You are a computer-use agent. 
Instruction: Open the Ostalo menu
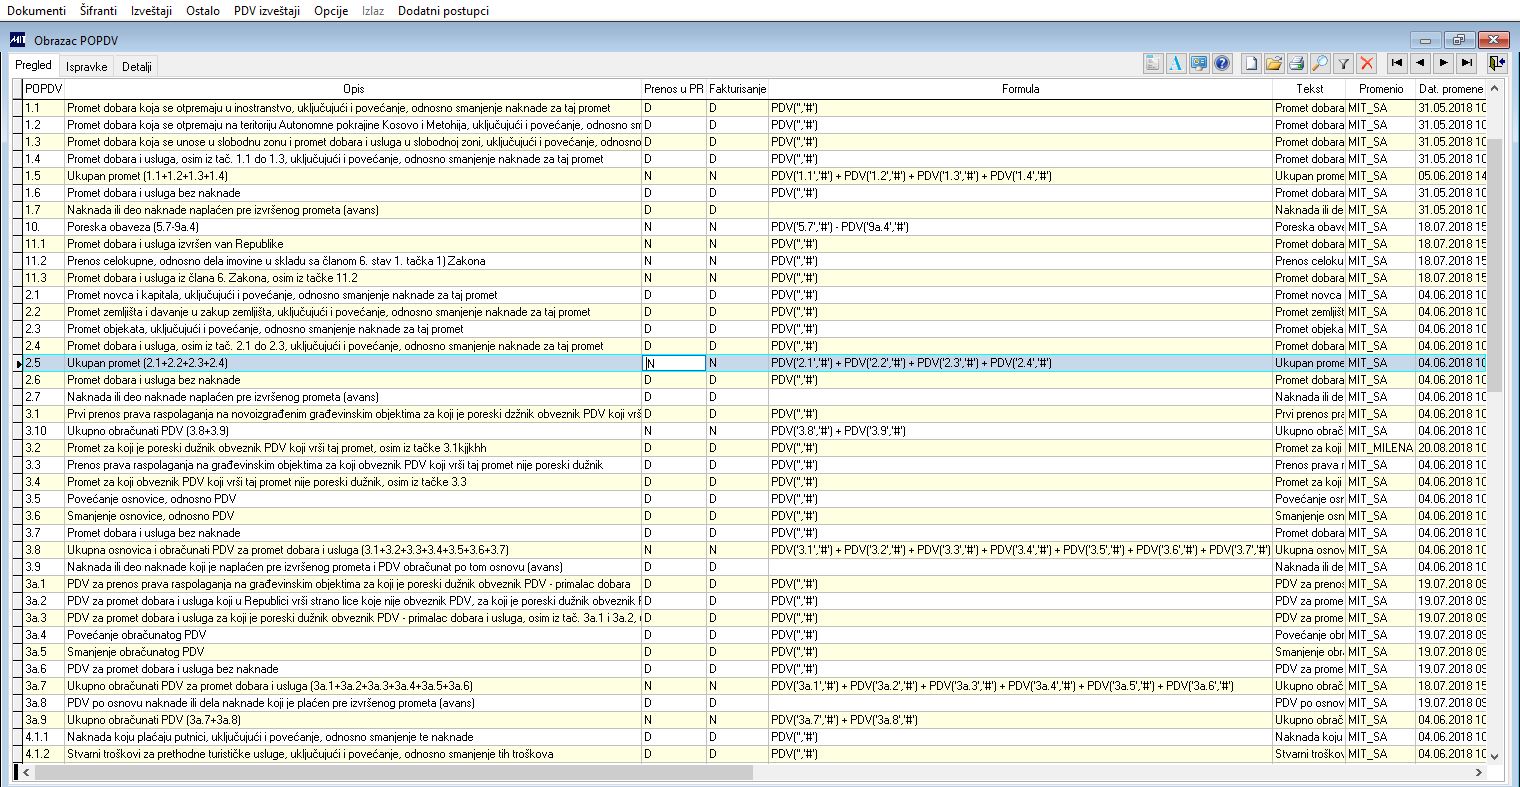tap(203, 11)
